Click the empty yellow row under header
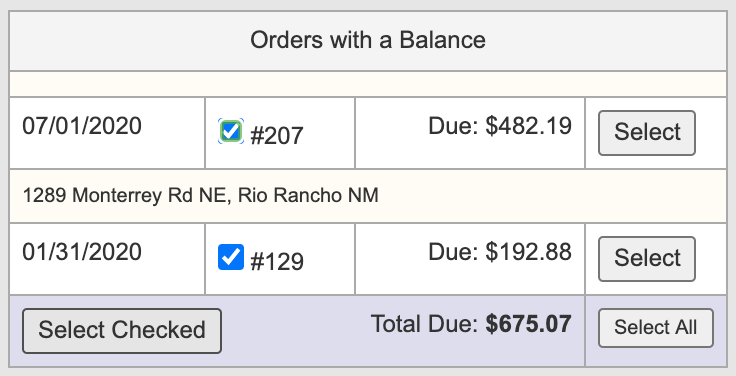The image size is (736, 376). point(368,84)
